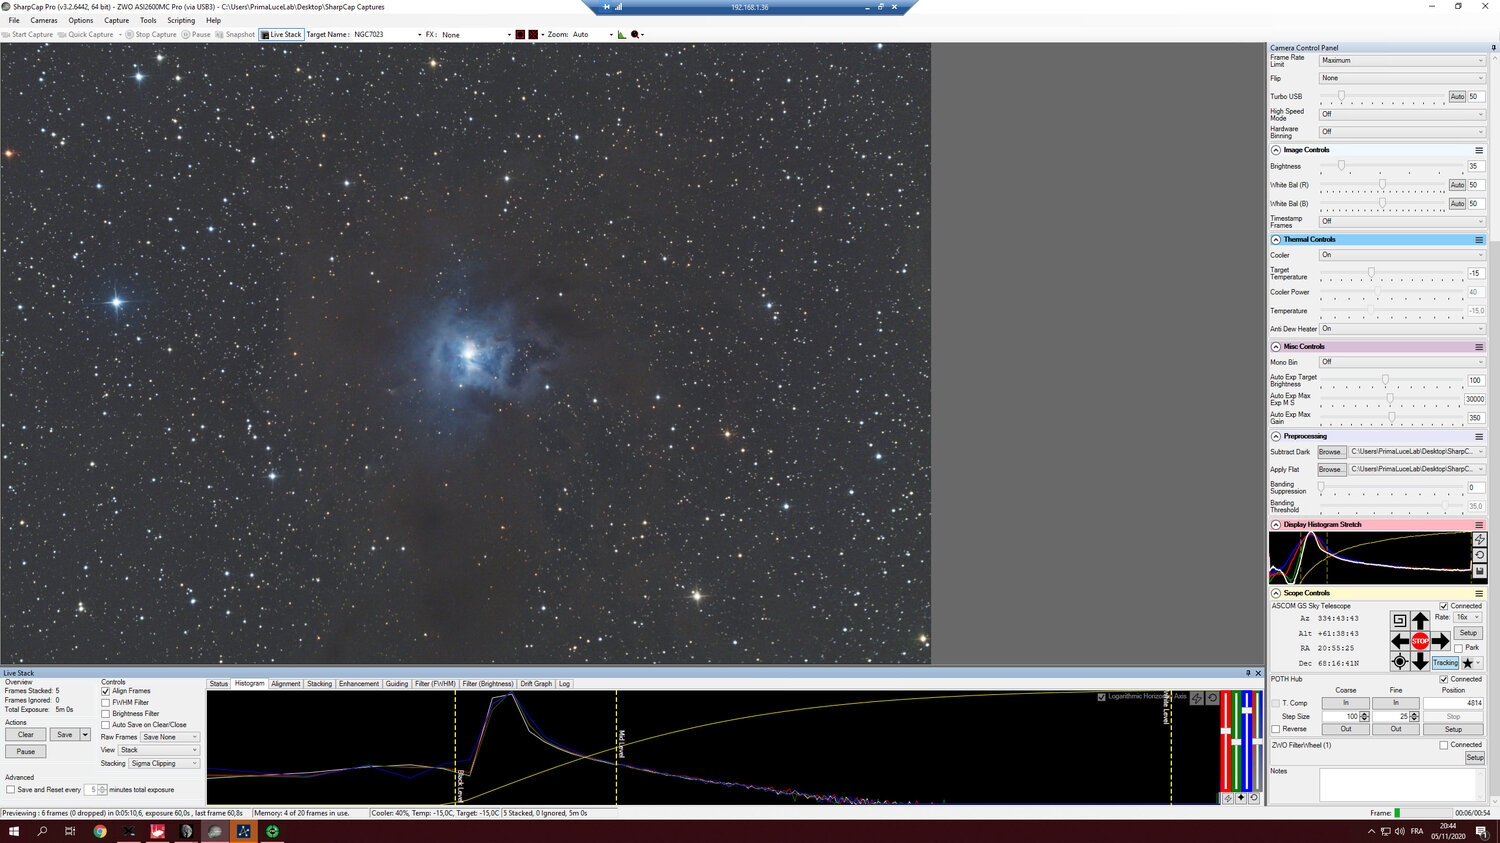Open Task View on the taskbar
The width and height of the screenshot is (1500, 843).
click(x=70, y=831)
